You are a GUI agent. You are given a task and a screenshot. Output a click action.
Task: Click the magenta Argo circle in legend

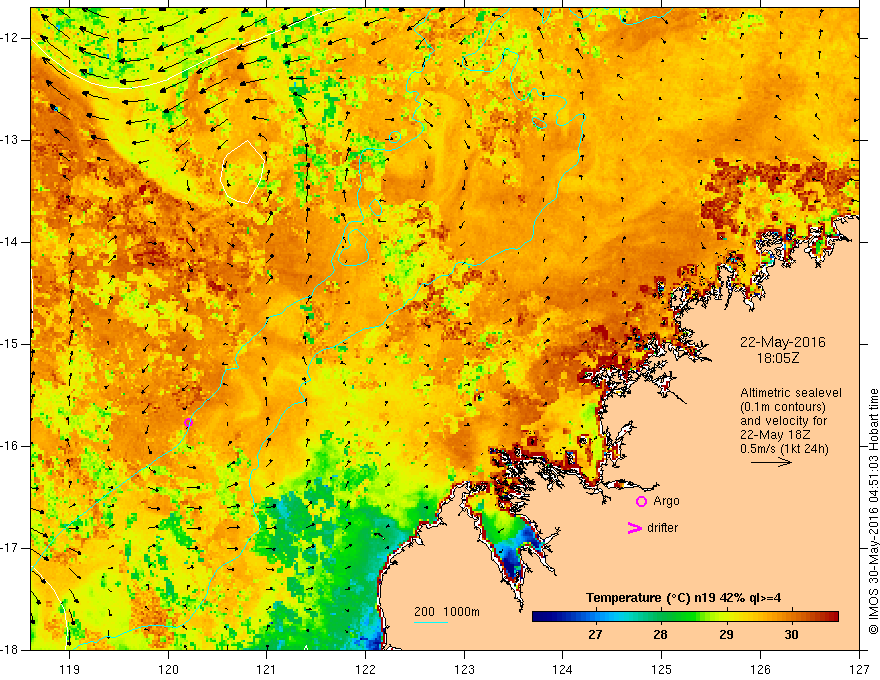(x=641, y=502)
